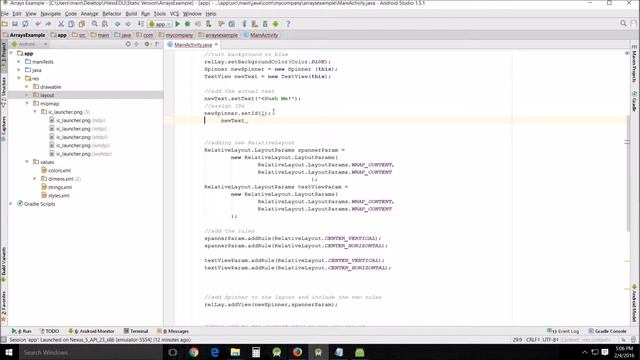The image size is (640, 360).
Task: Click the Find magnifier icon
Action: point(95,24)
